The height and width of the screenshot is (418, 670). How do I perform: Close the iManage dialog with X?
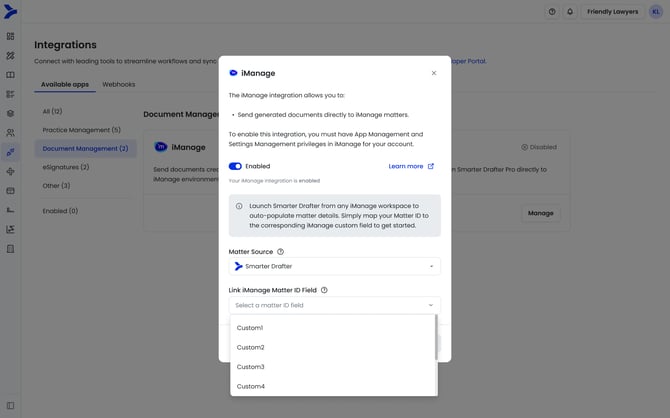click(x=433, y=73)
